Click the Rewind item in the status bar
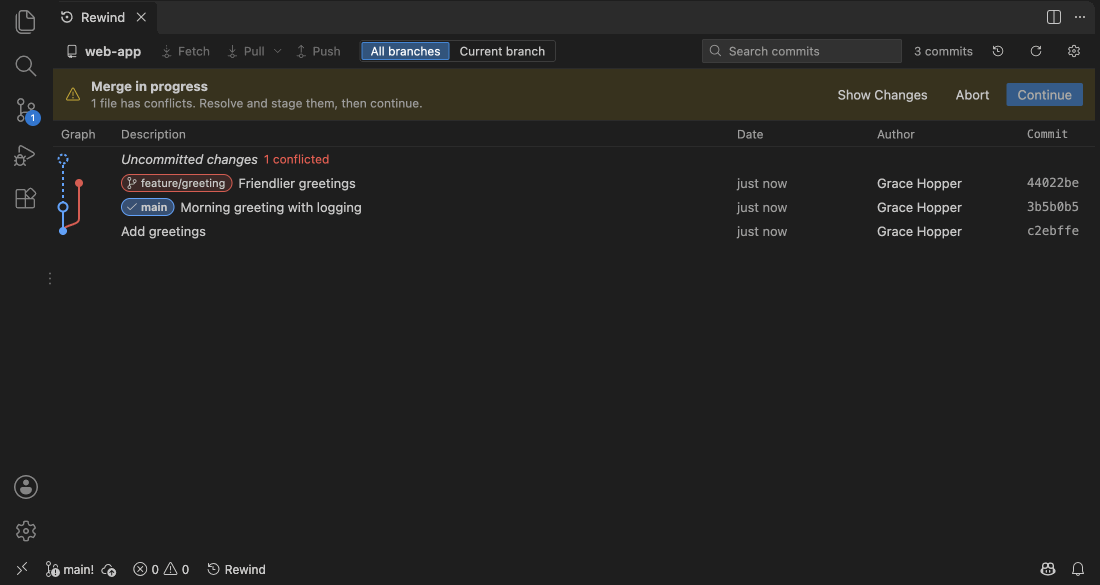The width and height of the screenshot is (1100, 585). click(236, 570)
